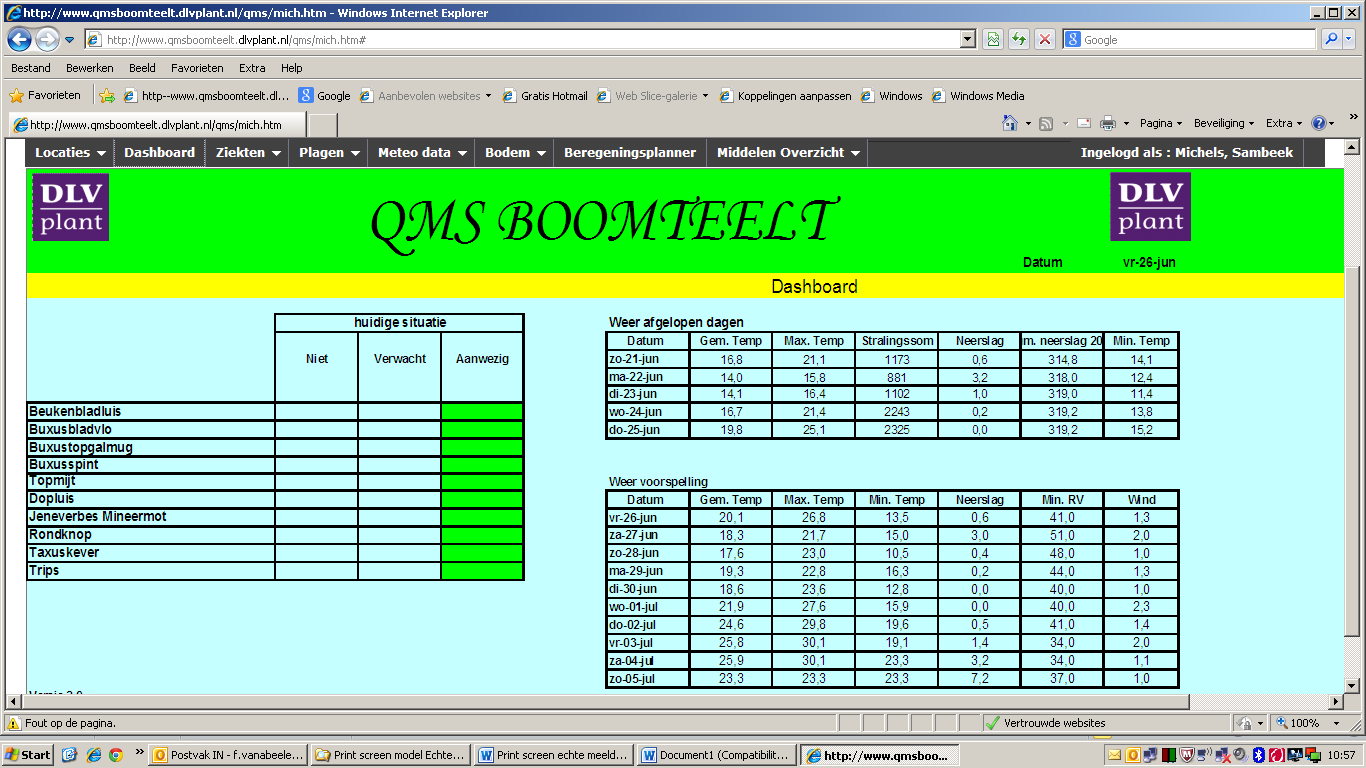The height and width of the screenshot is (768, 1366).
Task: Expand the Plagen menu
Action: 329,153
